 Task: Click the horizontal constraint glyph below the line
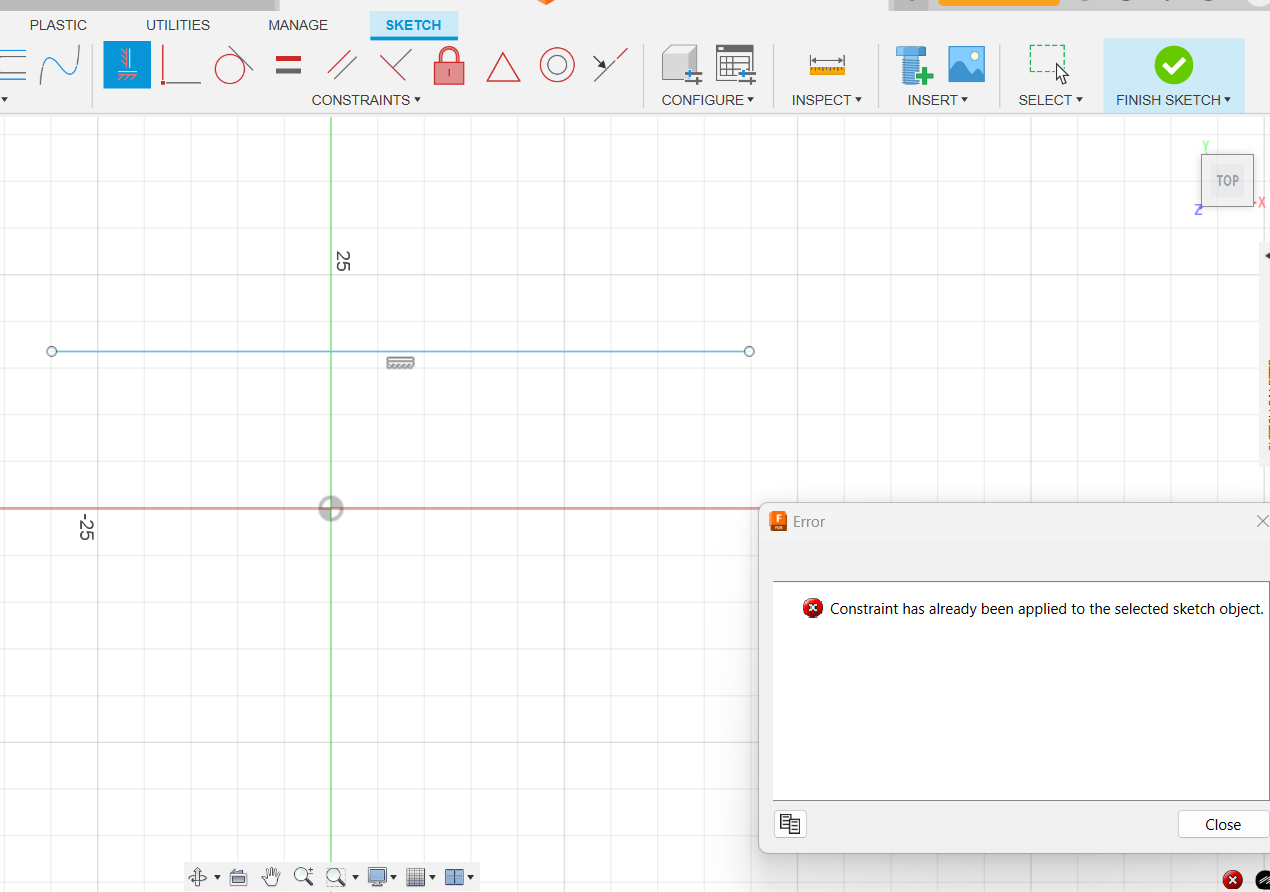tap(400, 363)
